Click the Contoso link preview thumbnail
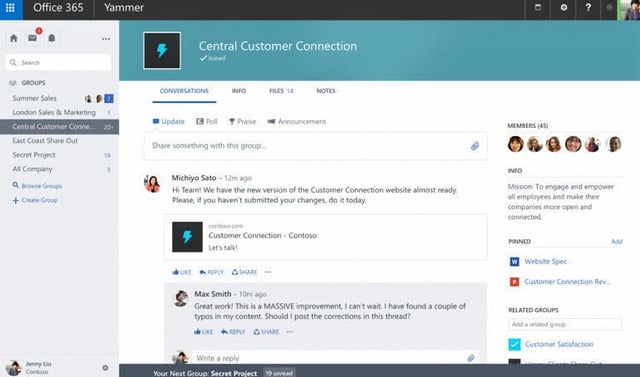640x377 pixels. (x=187, y=237)
